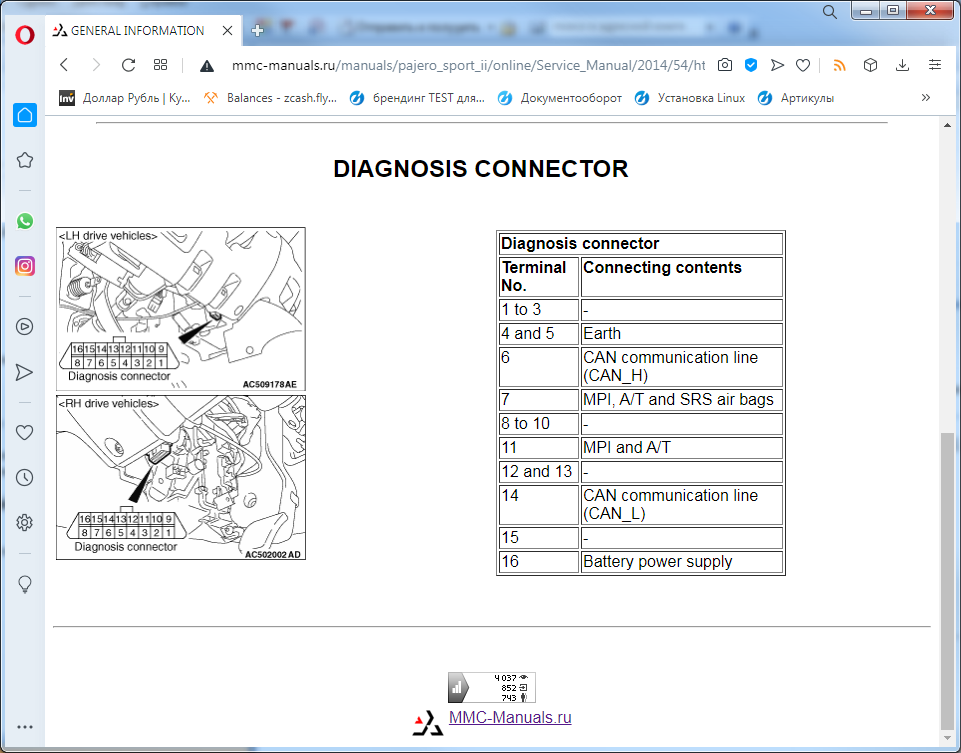Open Instagram sidebar panel
The width and height of the screenshot is (961, 753).
point(25,266)
